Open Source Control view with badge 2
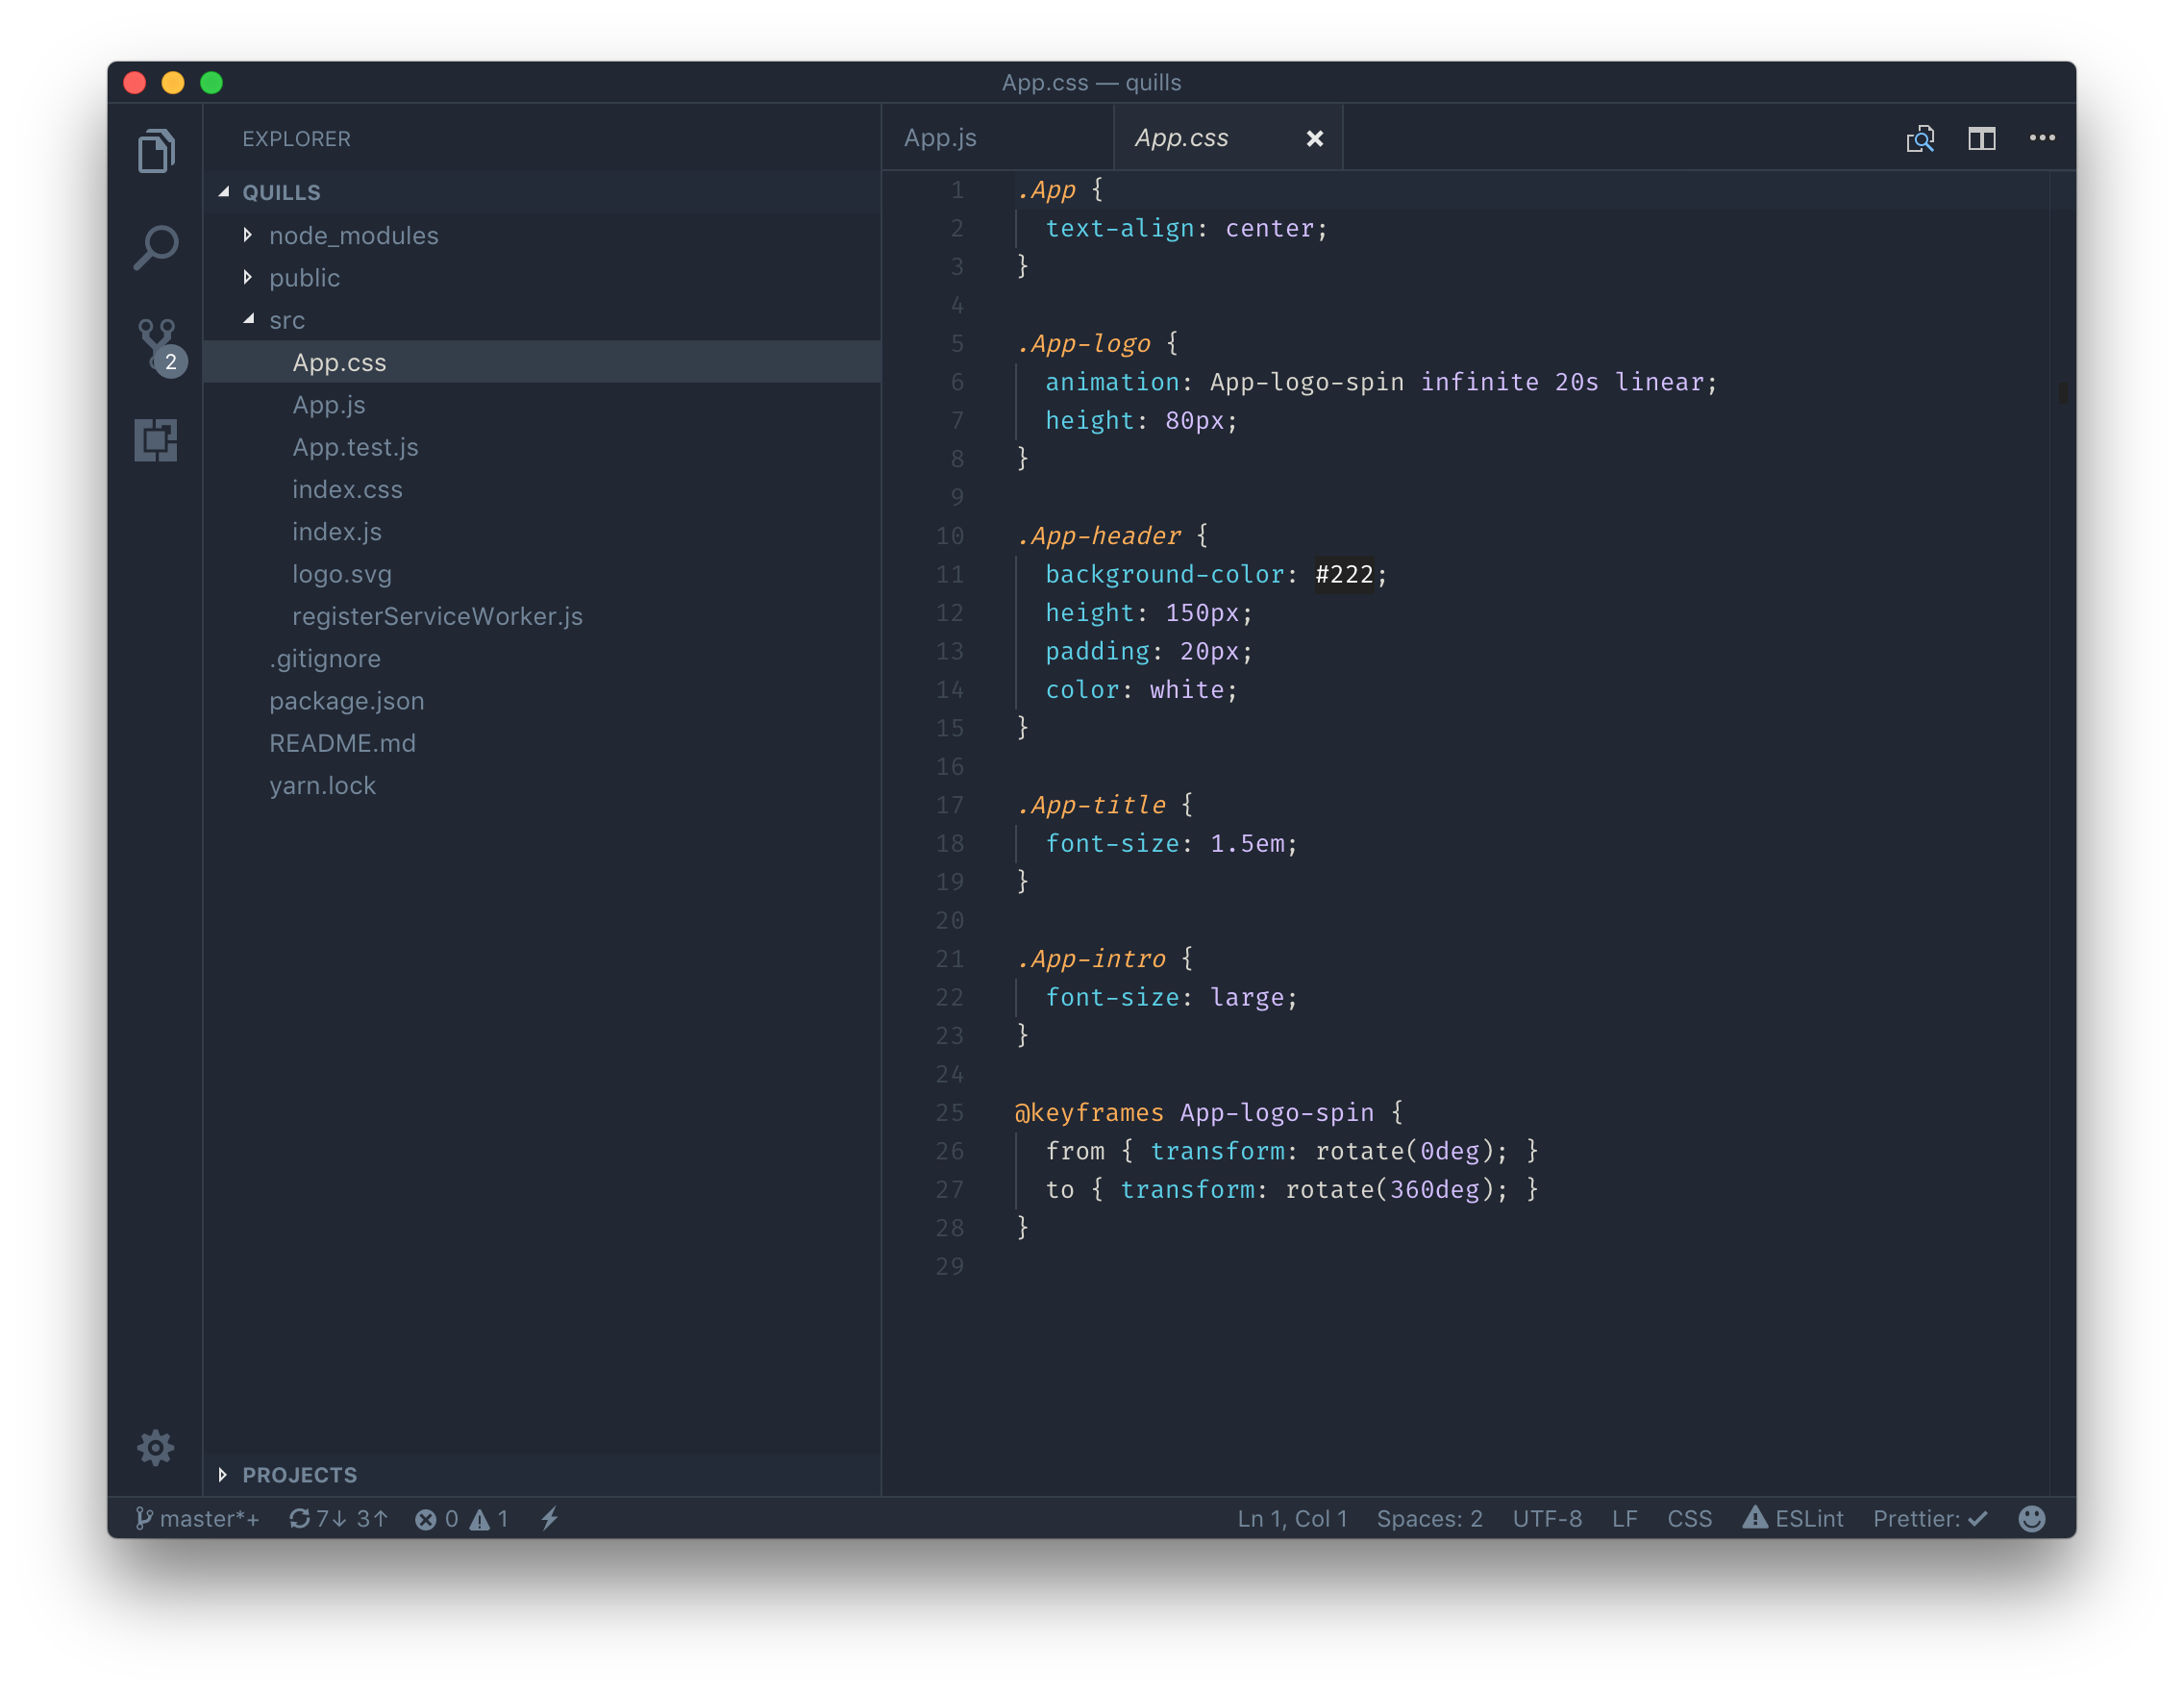The width and height of the screenshot is (2184, 1692). 157,343
